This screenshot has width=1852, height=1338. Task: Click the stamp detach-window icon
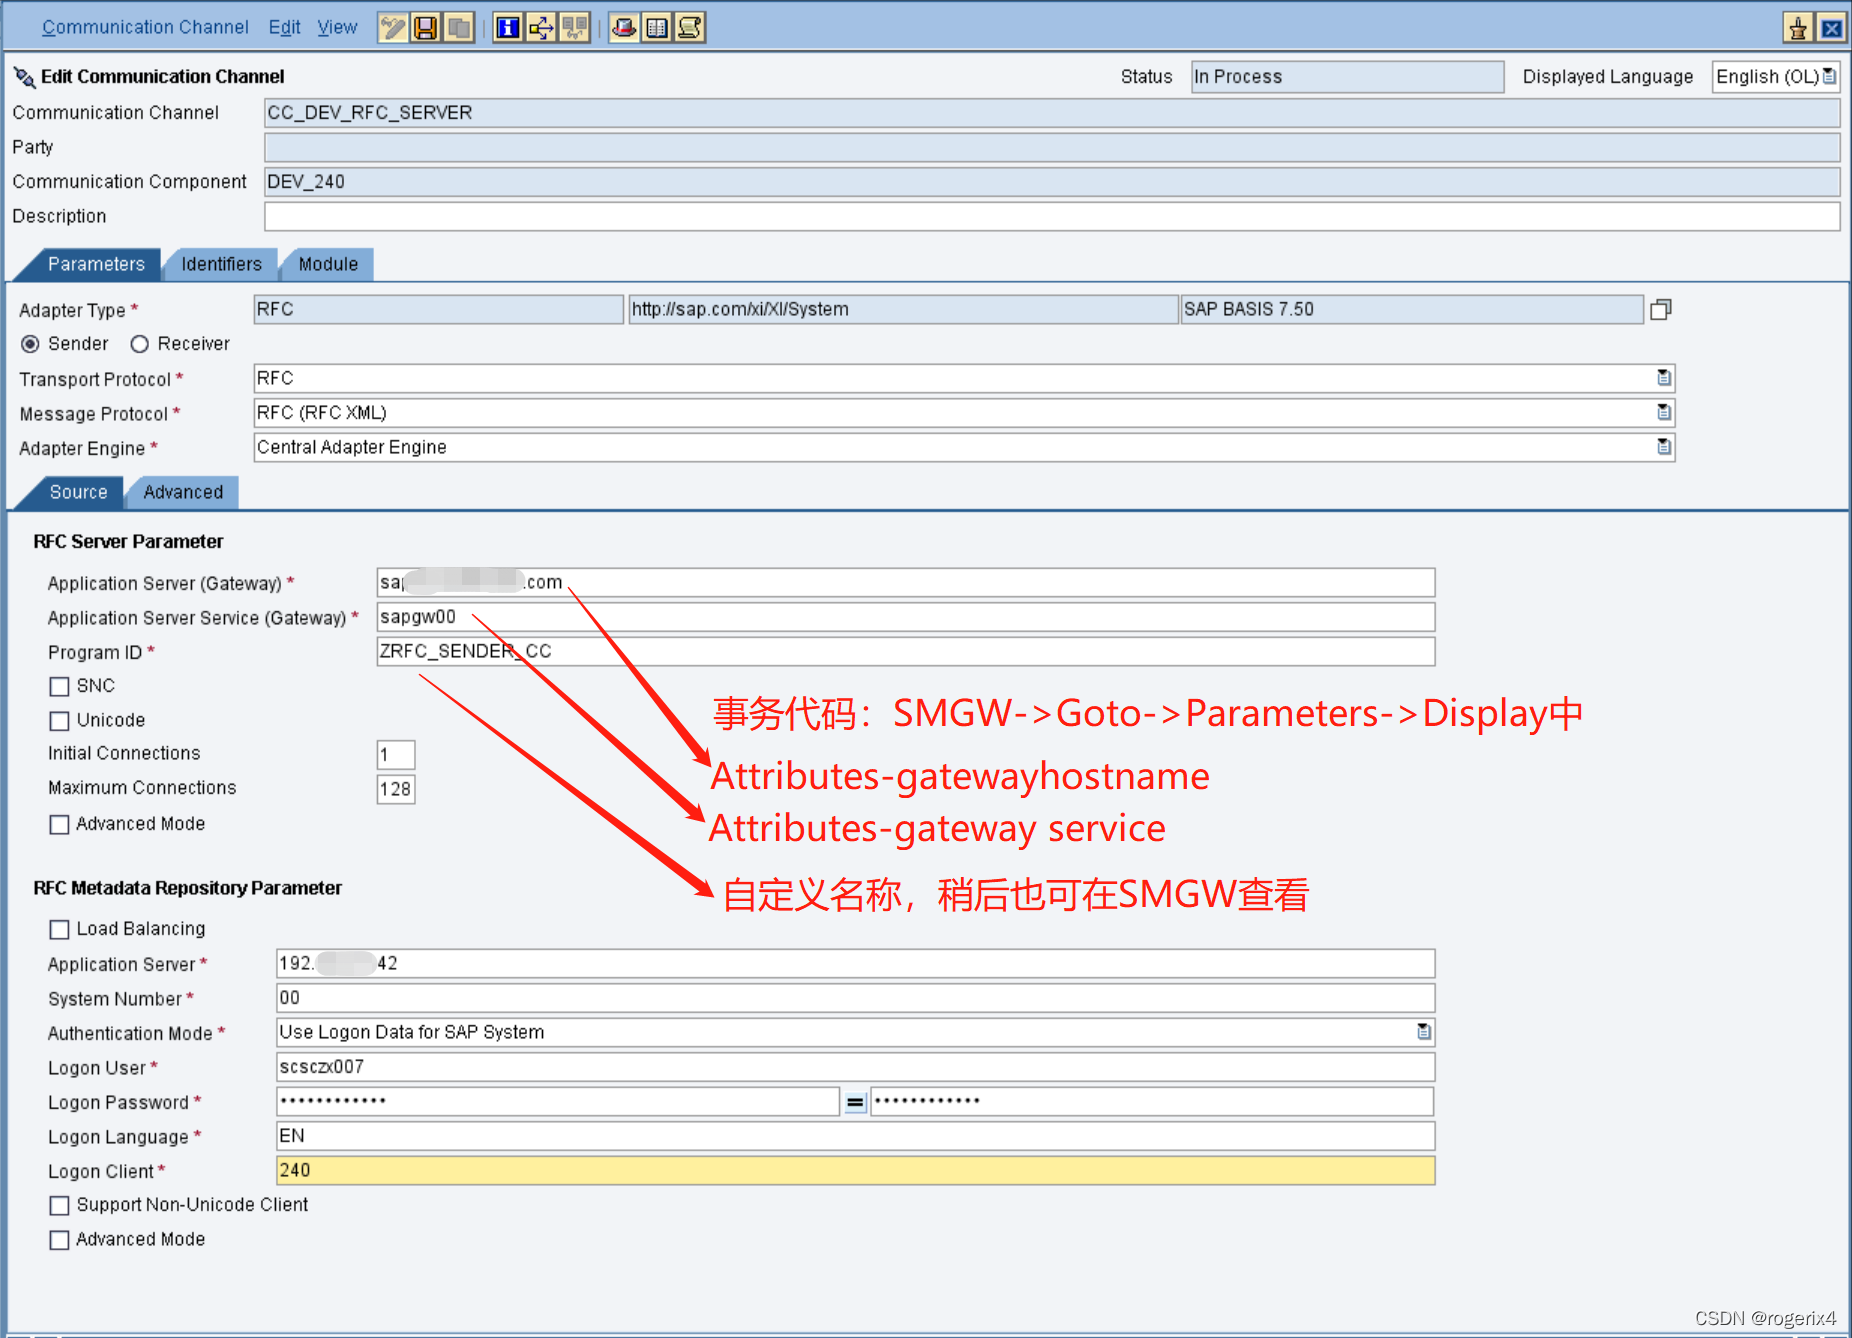coord(1797,28)
